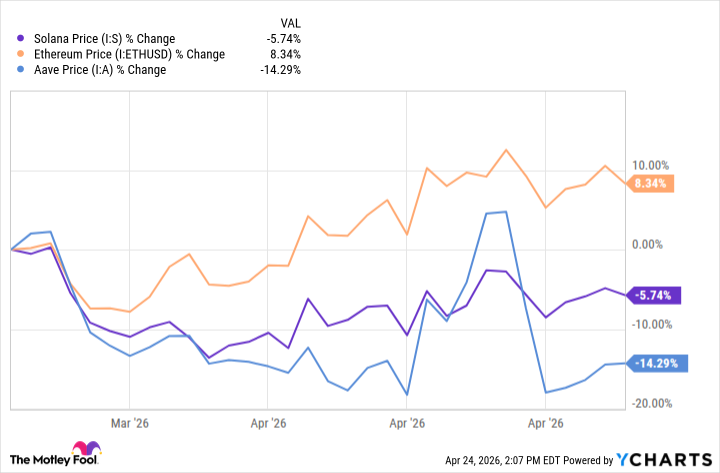Click the 0.00% y-axis label
This screenshot has width=720, height=473.
(x=651, y=245)
